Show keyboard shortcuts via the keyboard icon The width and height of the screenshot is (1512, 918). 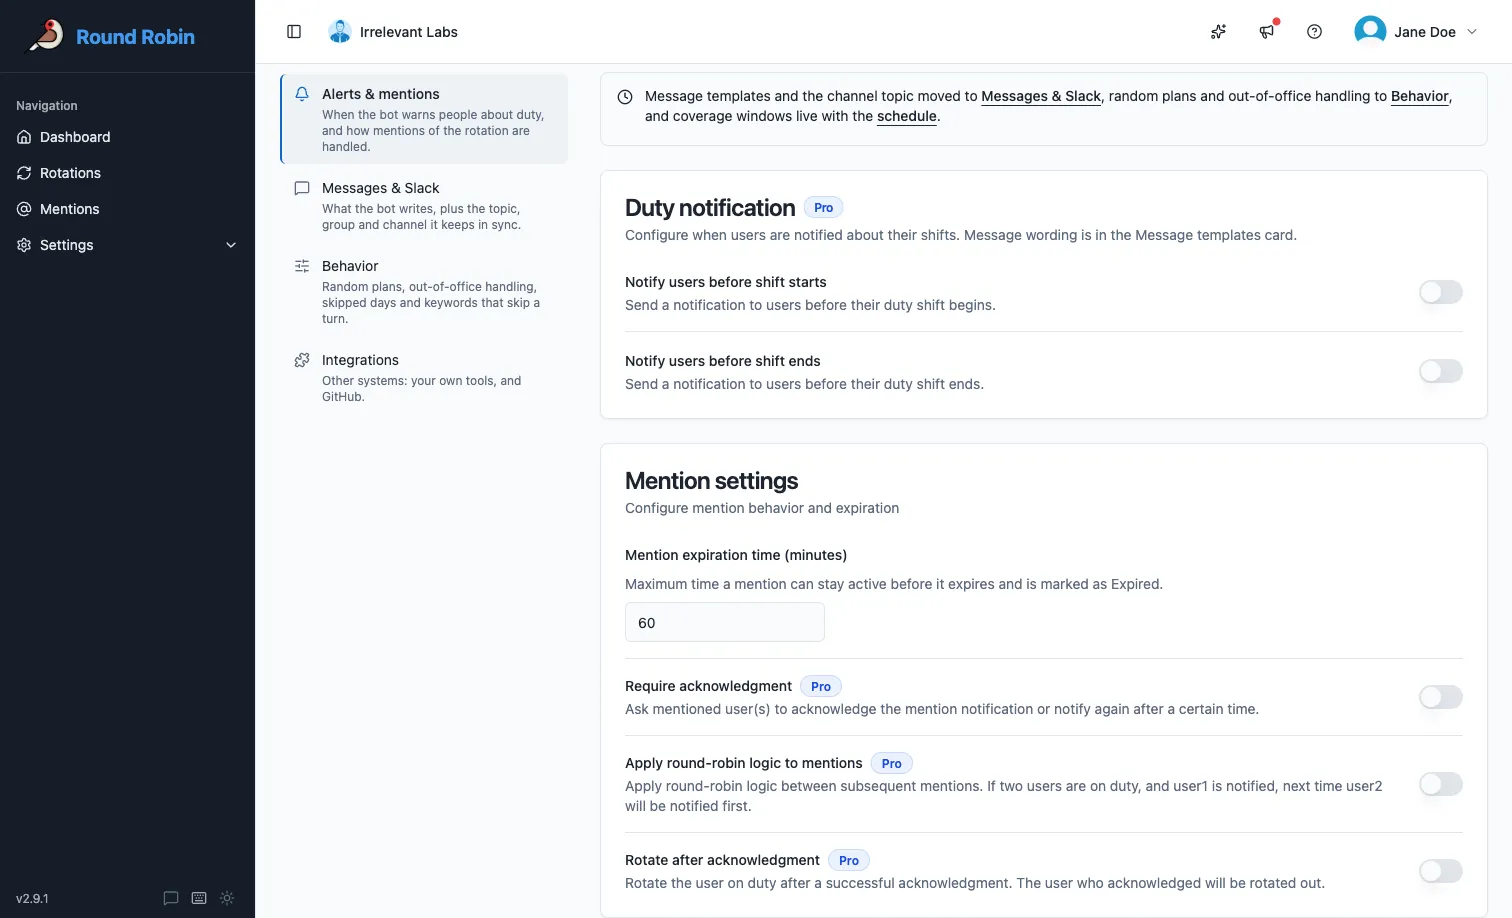coord(199,898)
